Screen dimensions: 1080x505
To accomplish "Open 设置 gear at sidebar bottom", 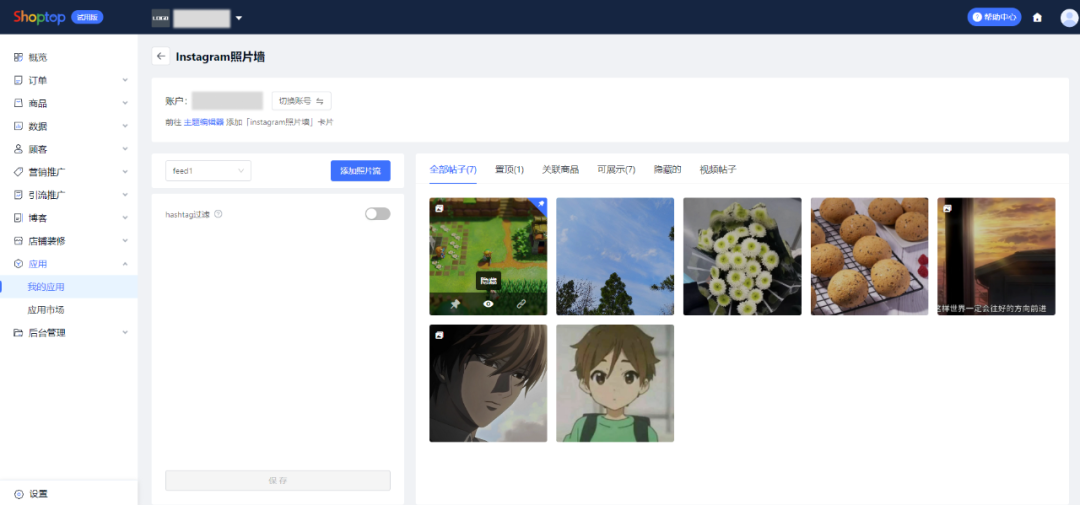I will pos(19,494).
